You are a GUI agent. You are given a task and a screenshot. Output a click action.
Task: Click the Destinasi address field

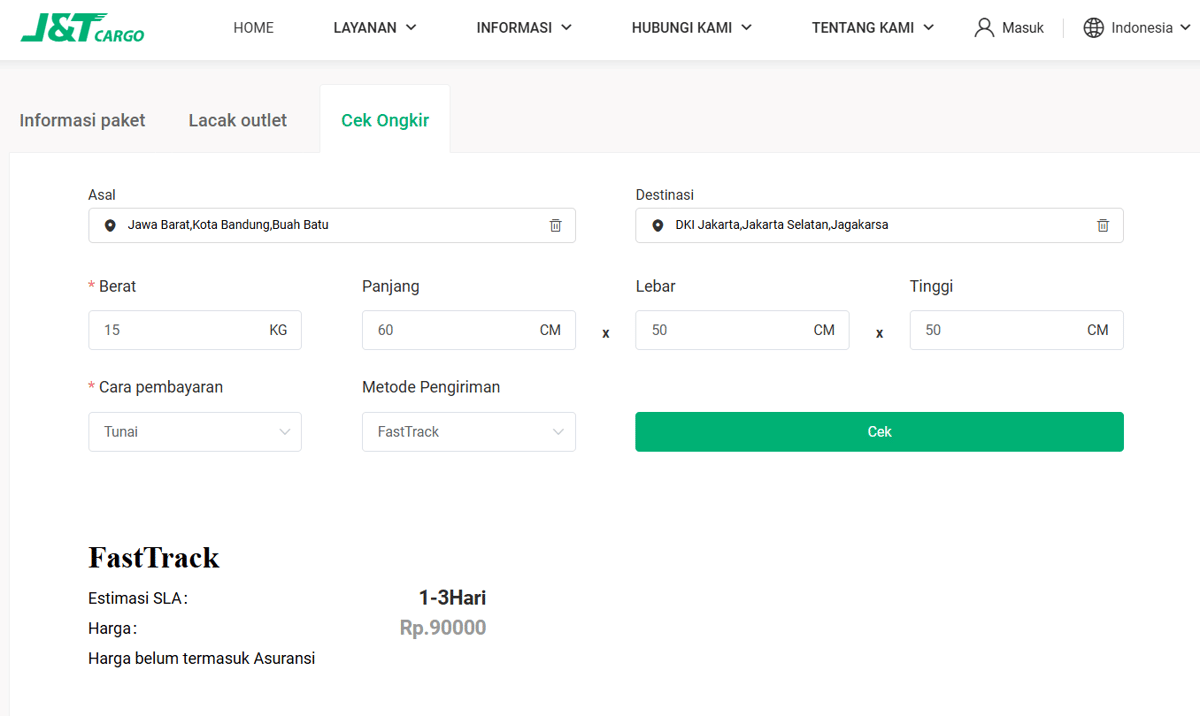[x=879, y=225]
